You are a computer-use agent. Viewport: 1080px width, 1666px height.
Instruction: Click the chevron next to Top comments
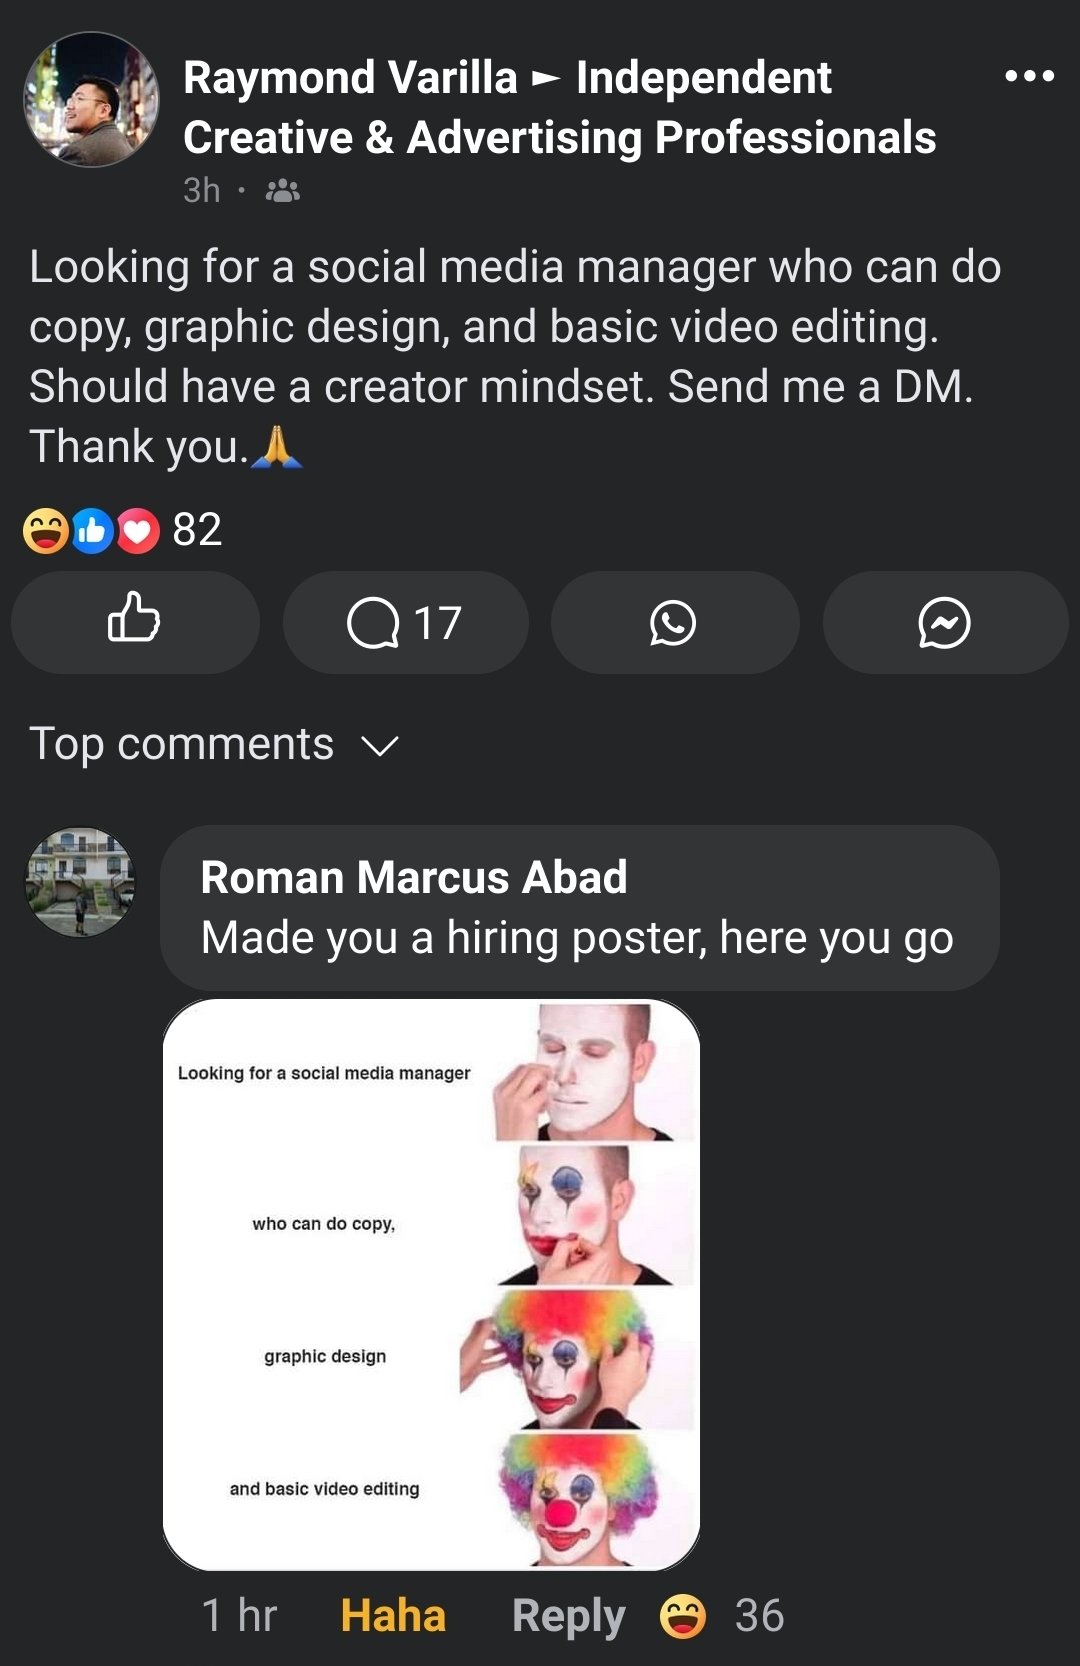[380, 746]
